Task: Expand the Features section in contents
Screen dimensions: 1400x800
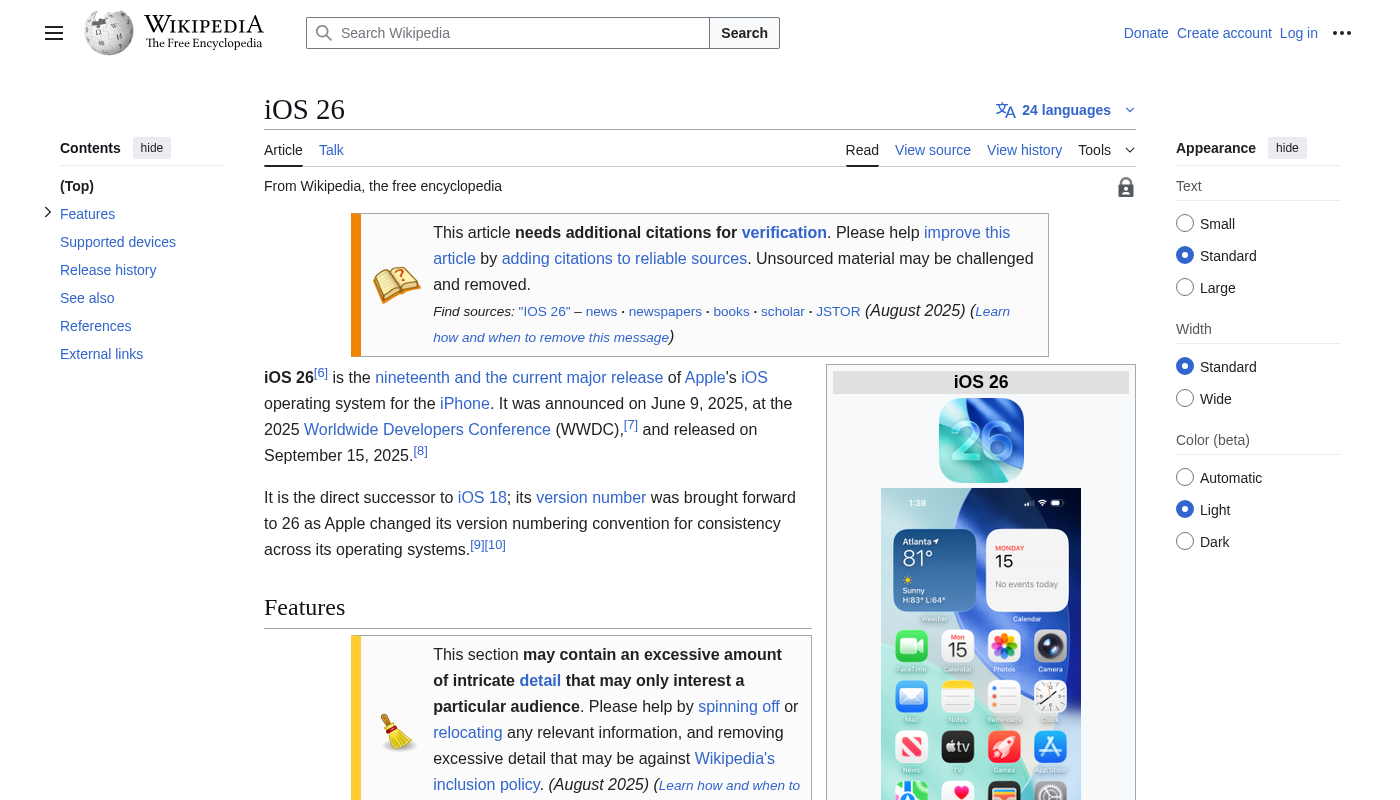Action: pos(47,213)
